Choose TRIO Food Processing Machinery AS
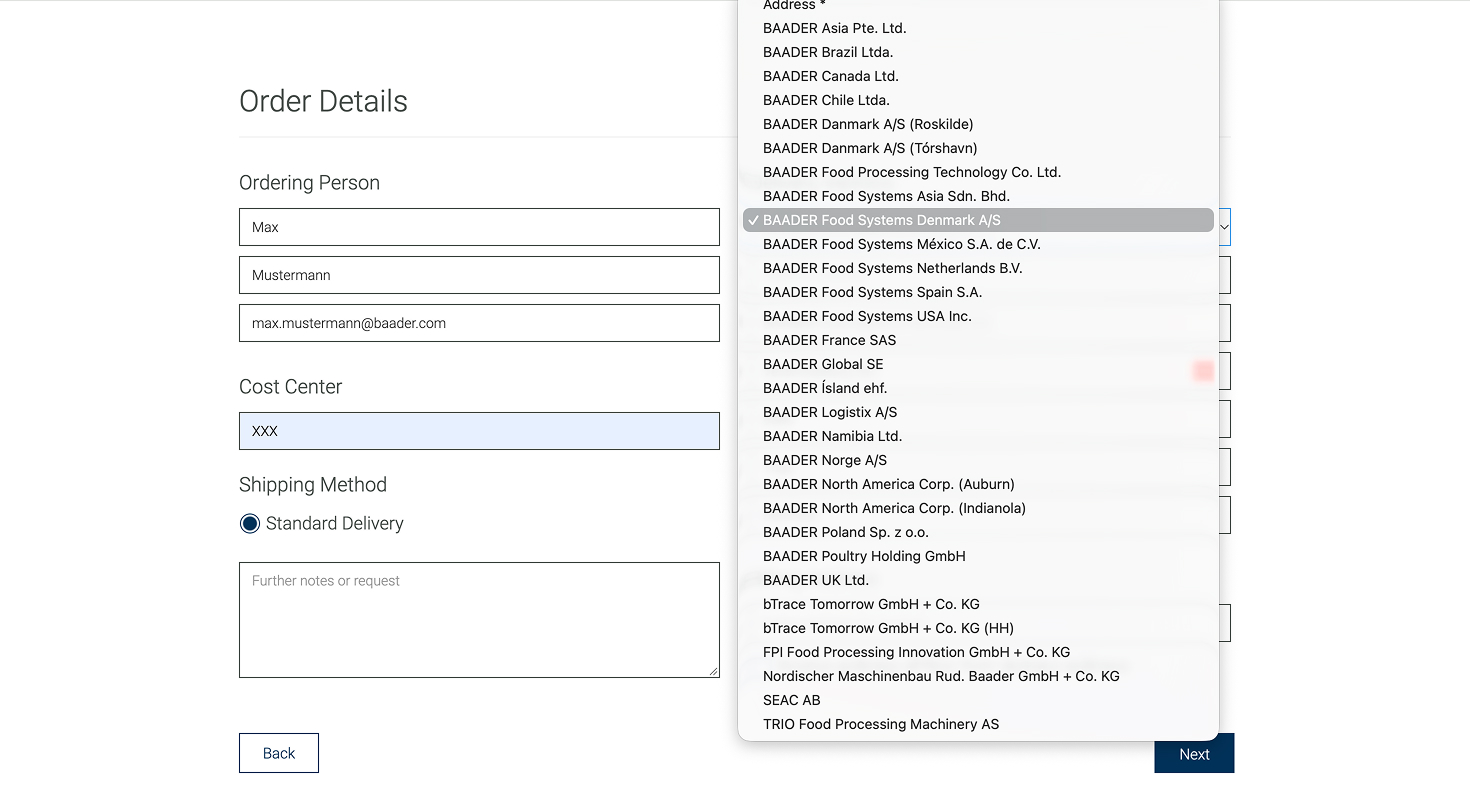The width and height of the screenshot is (1470, 801). (978, 724)
